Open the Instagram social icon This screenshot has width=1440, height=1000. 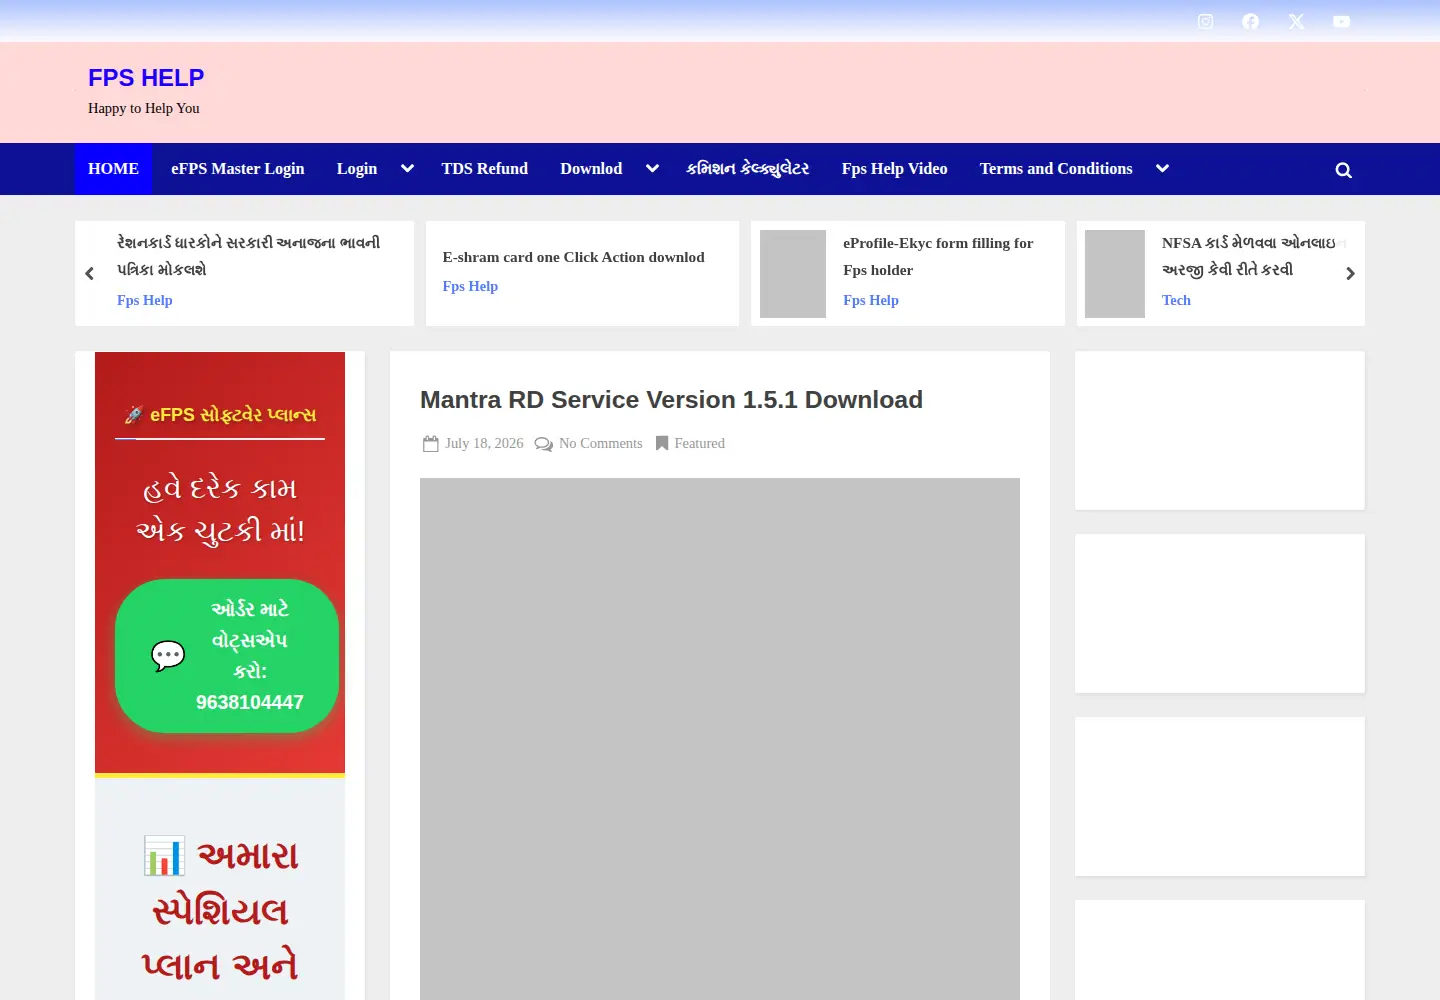click(x=1205, y=21)
